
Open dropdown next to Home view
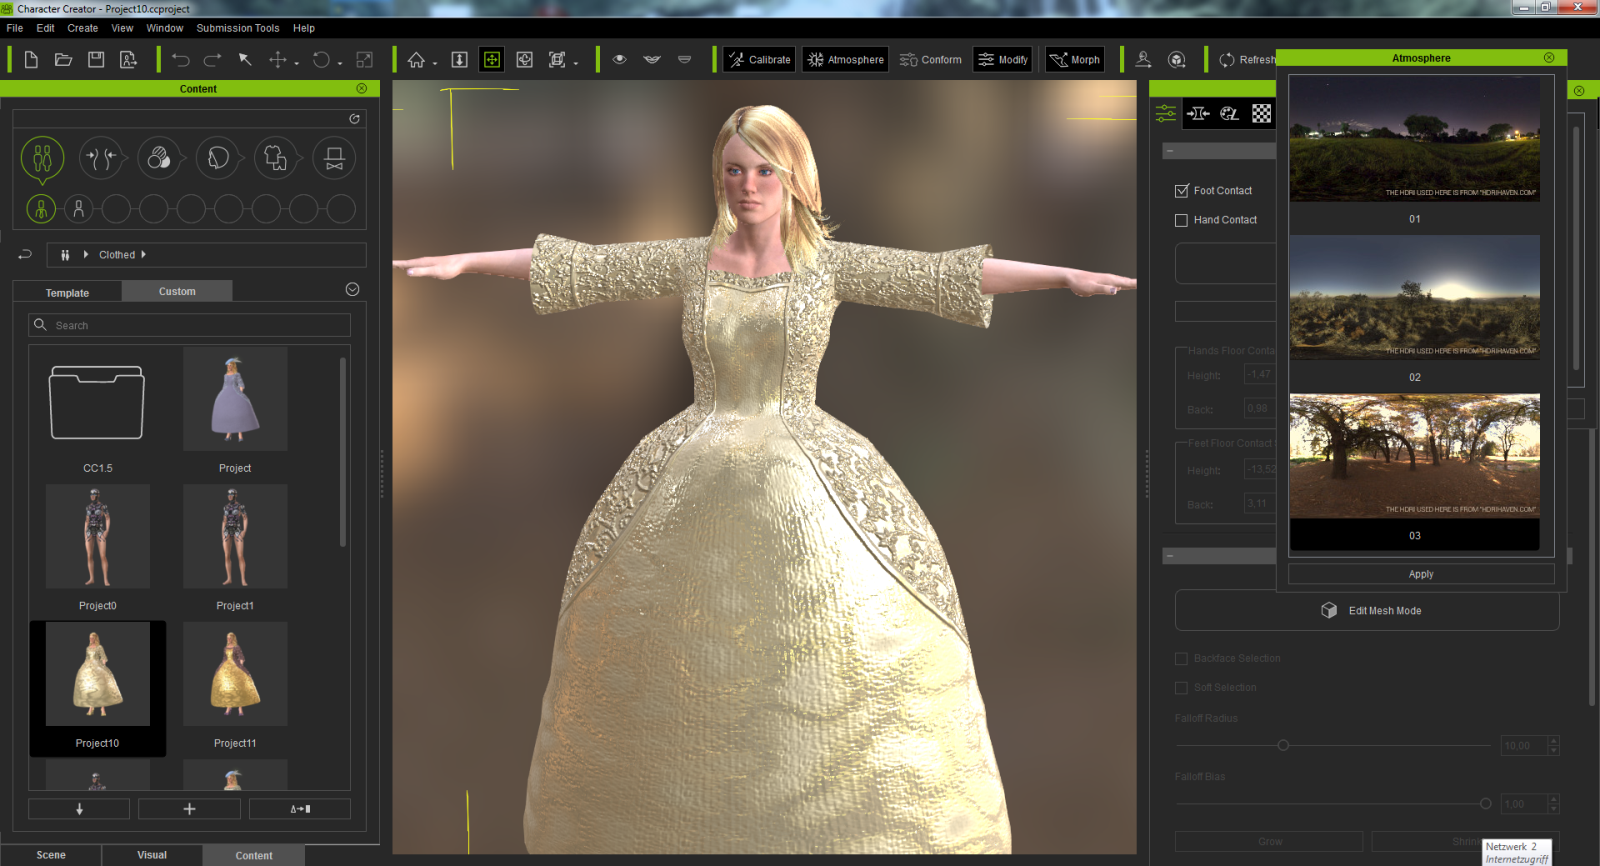pos(435,63)
